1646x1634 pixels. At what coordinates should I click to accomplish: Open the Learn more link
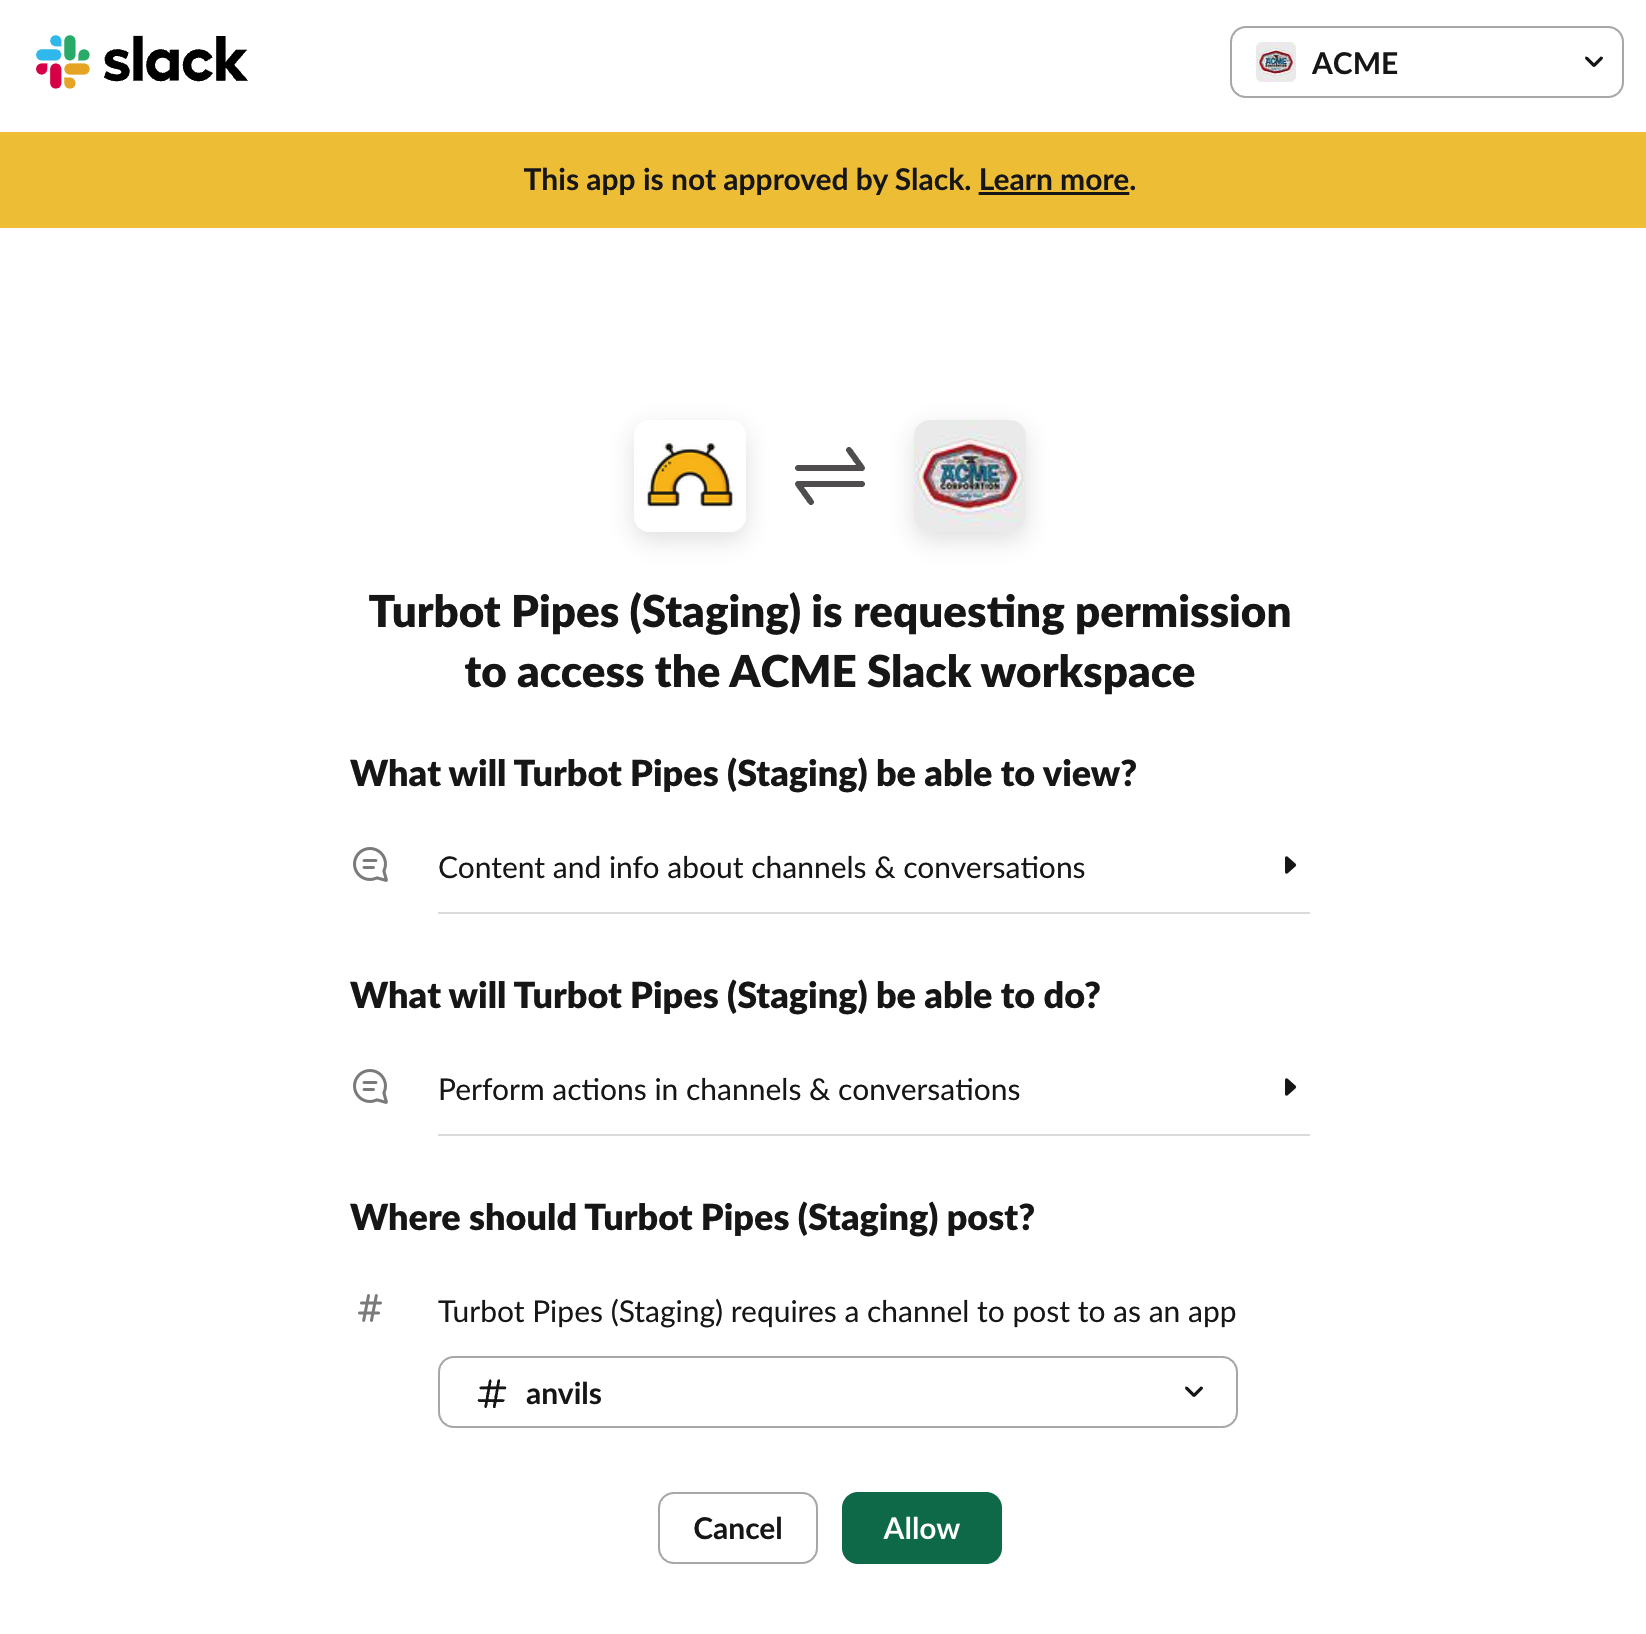point(1053,180)
